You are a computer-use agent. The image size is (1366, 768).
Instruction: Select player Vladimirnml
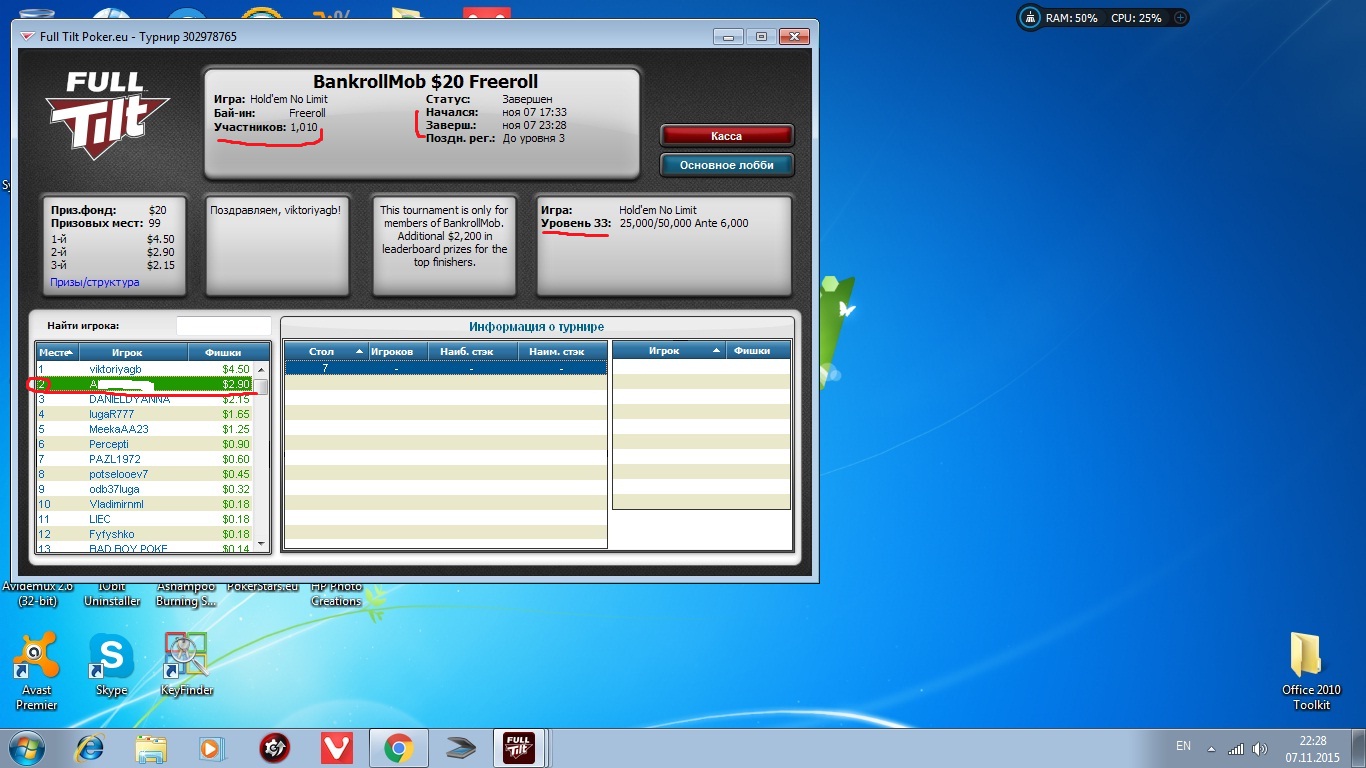144,504
